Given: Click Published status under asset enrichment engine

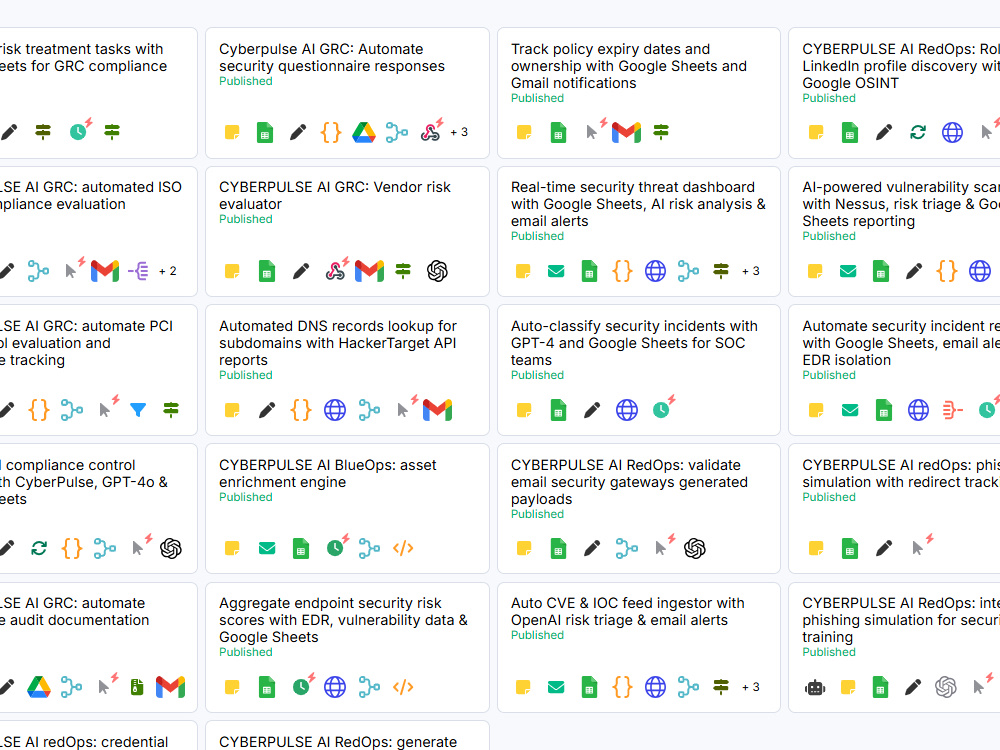Looking at the screenshot, I should pyautogui.click(x=246, y=497).
